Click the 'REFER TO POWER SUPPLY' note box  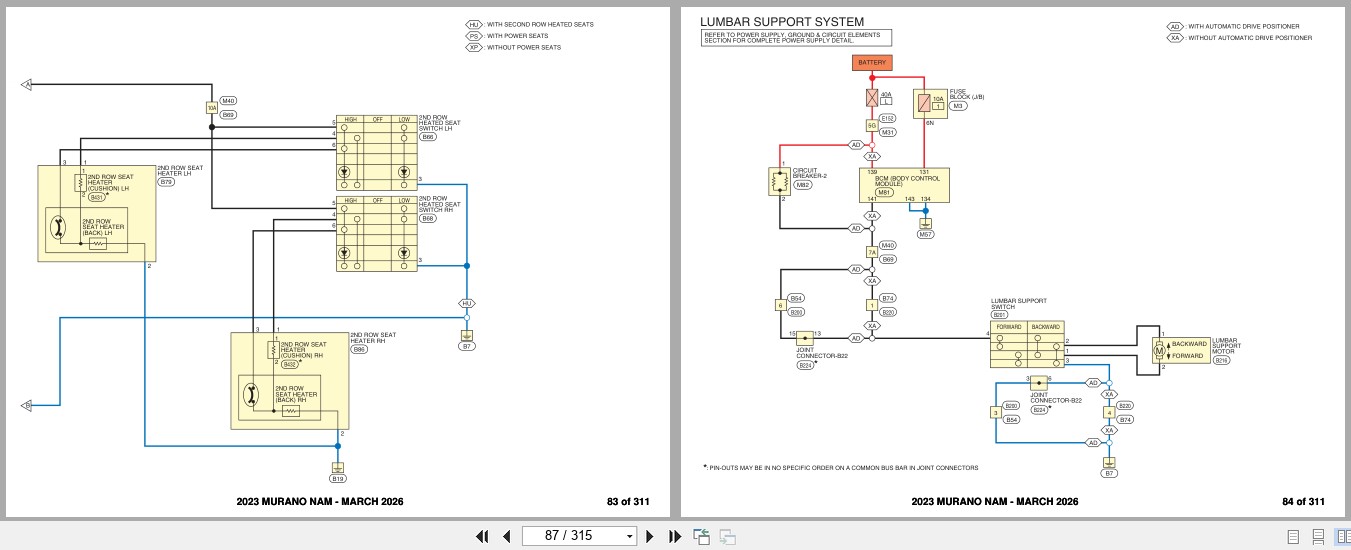796,38
